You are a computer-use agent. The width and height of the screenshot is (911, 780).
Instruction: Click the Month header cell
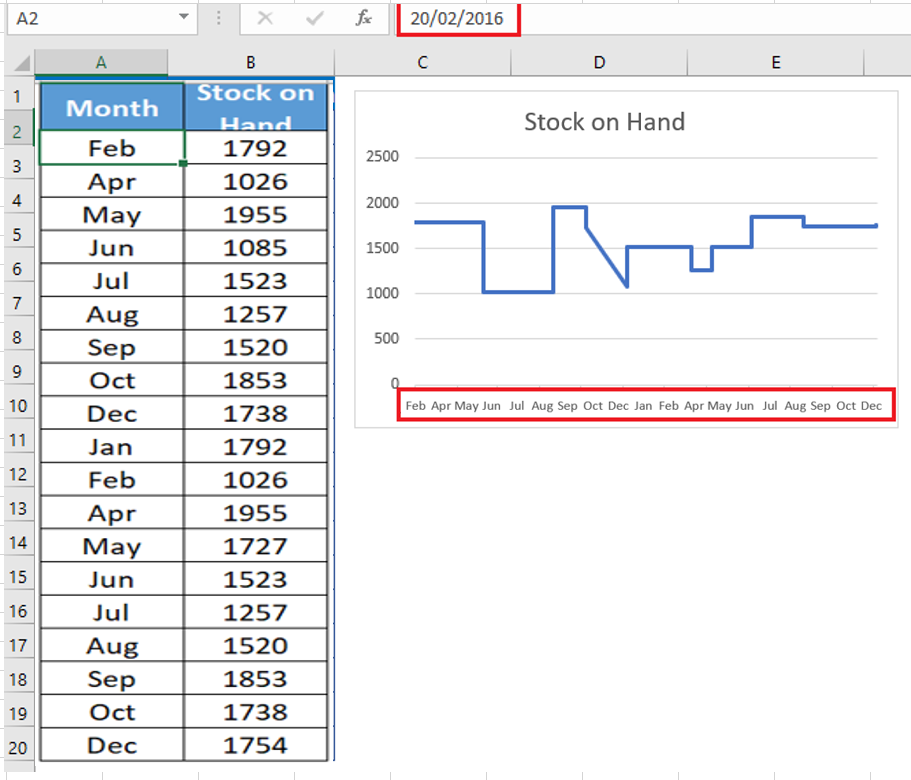coord(112,107)
